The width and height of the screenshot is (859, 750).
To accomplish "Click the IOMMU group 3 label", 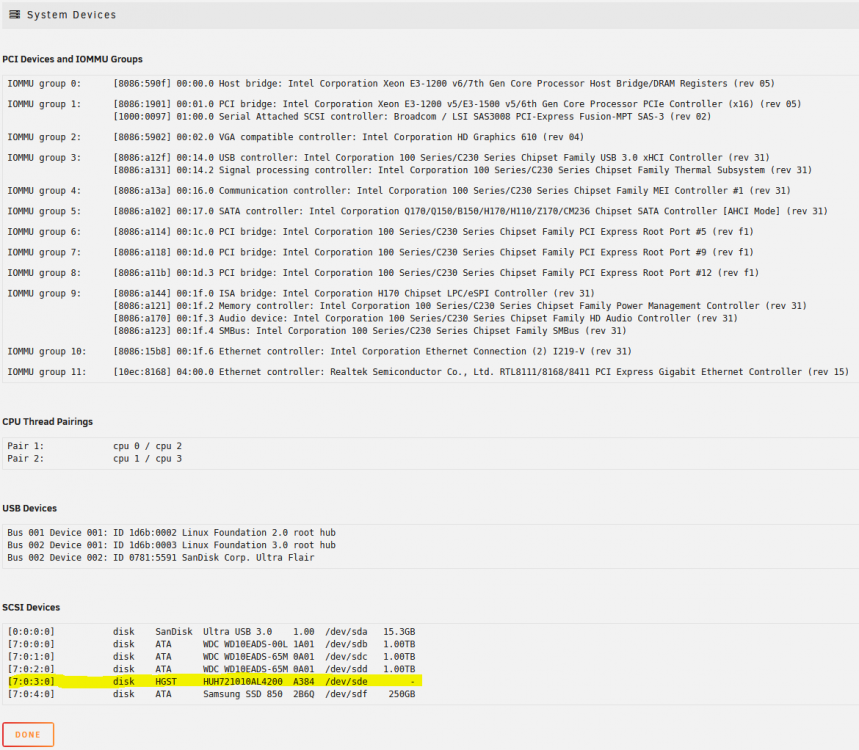I will click(x=44, y=158).
